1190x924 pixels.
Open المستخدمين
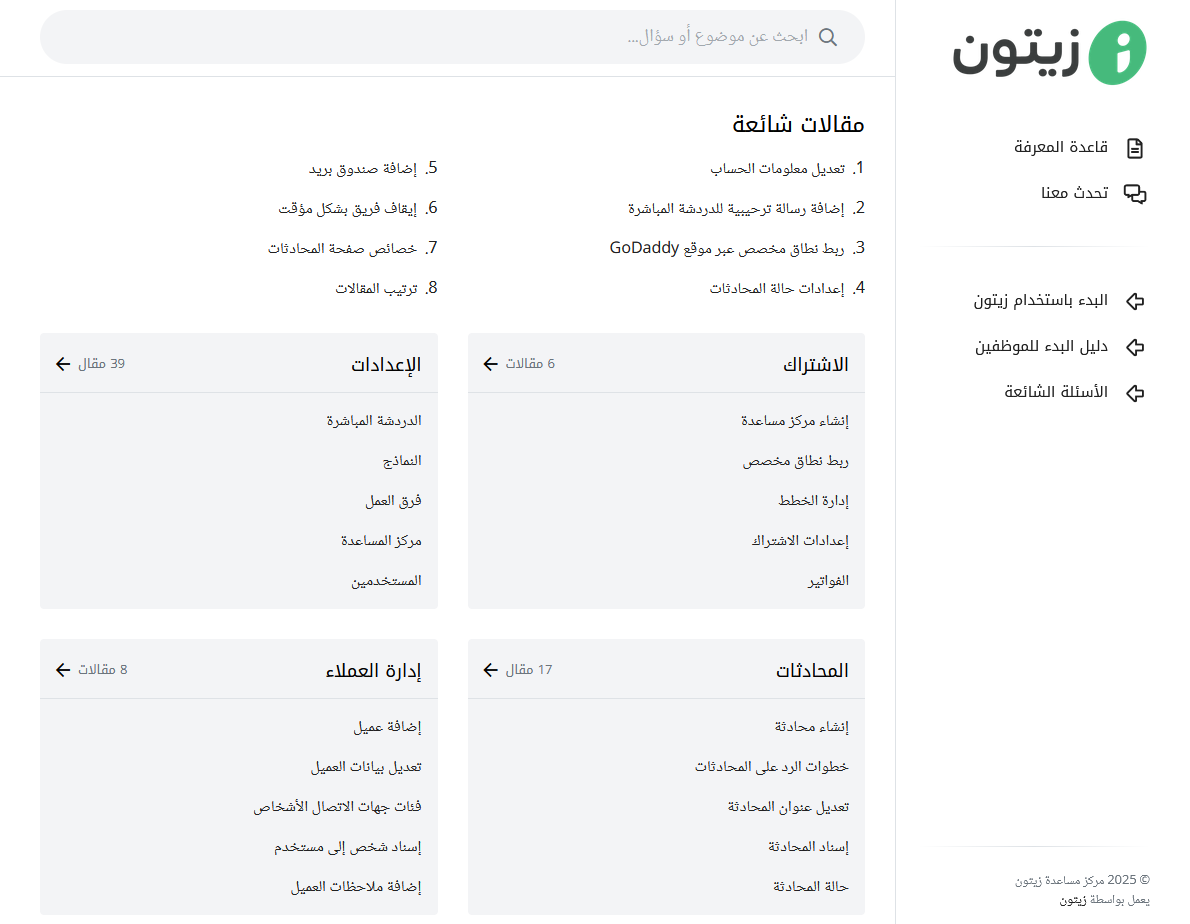pos(386,581)
